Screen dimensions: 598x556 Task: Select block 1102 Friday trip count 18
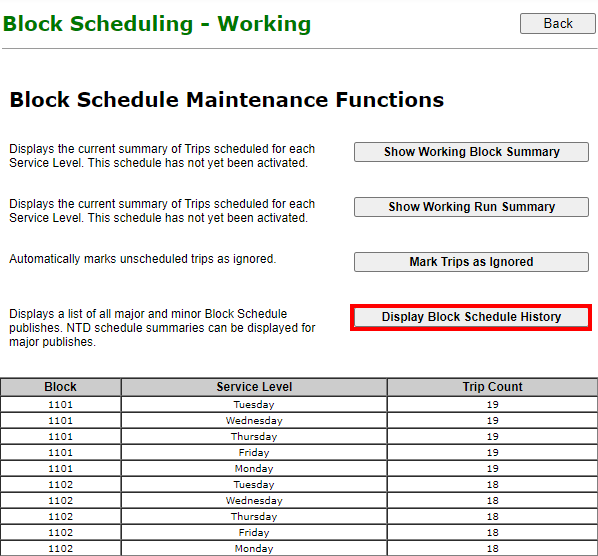[x=492, y=532]
